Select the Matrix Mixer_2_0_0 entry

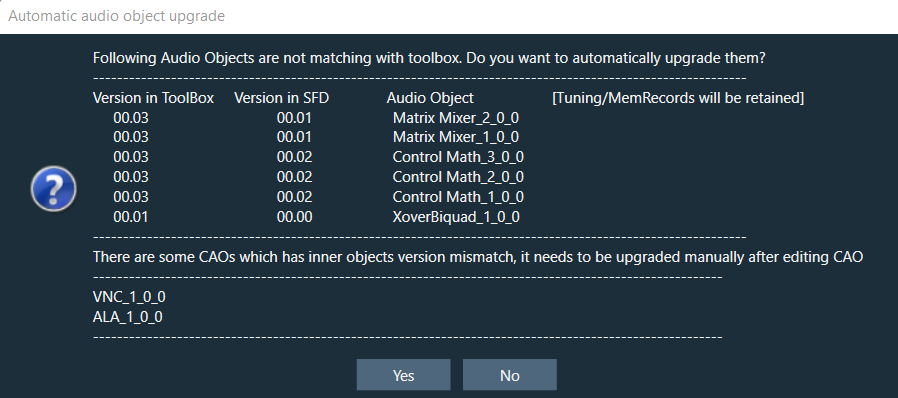[456, 118]
